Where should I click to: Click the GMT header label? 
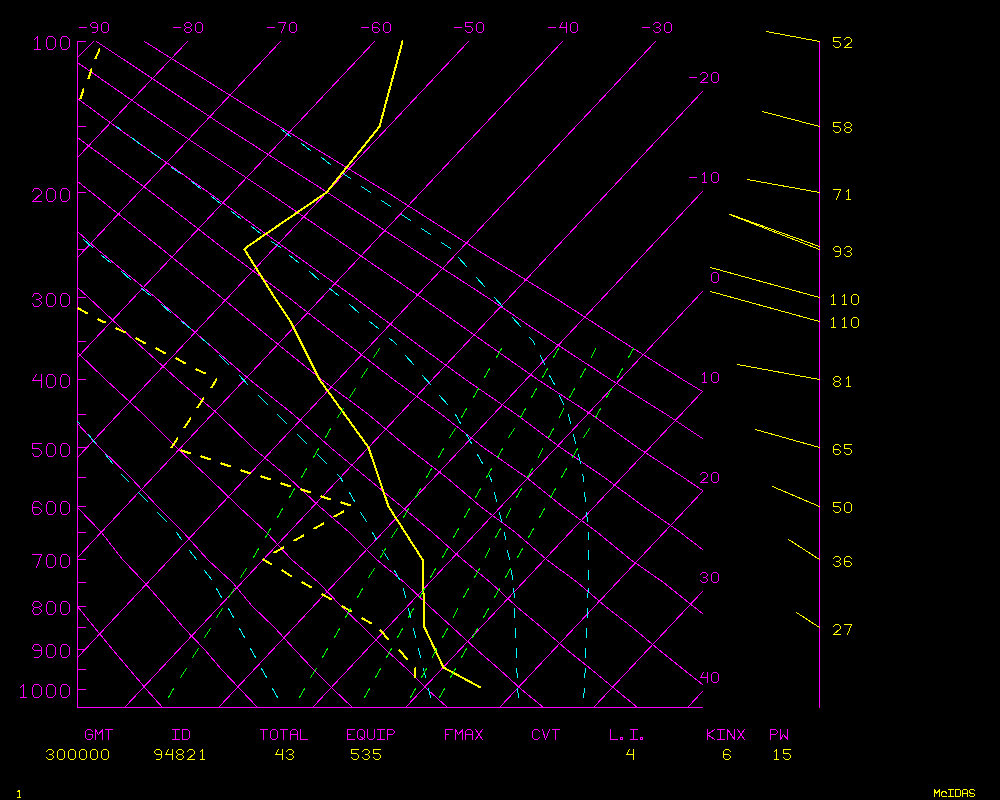[99, 735]
